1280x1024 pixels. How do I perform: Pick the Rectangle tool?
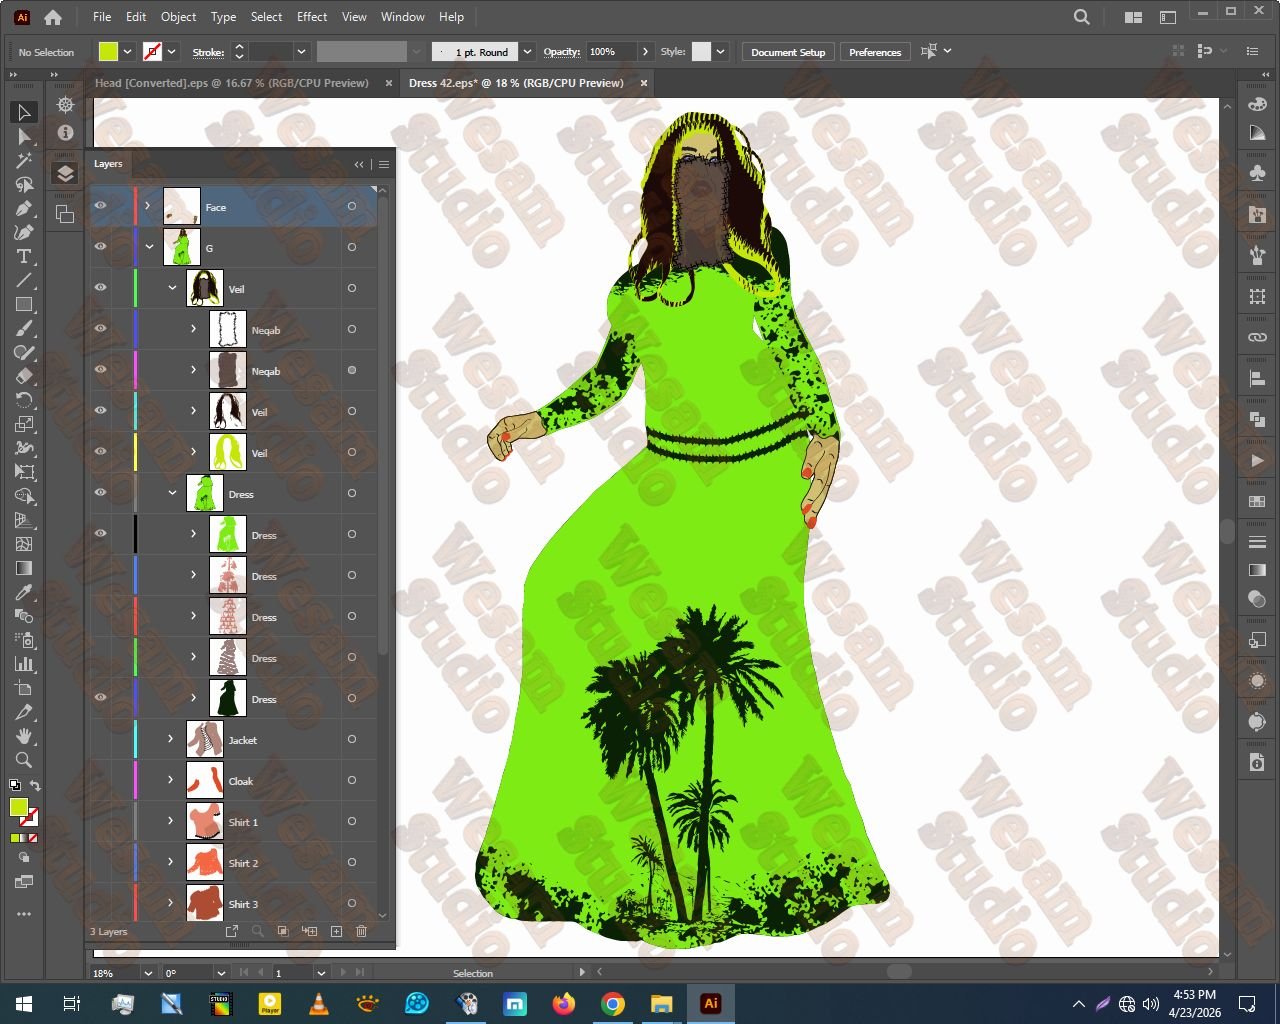(24, 304)
